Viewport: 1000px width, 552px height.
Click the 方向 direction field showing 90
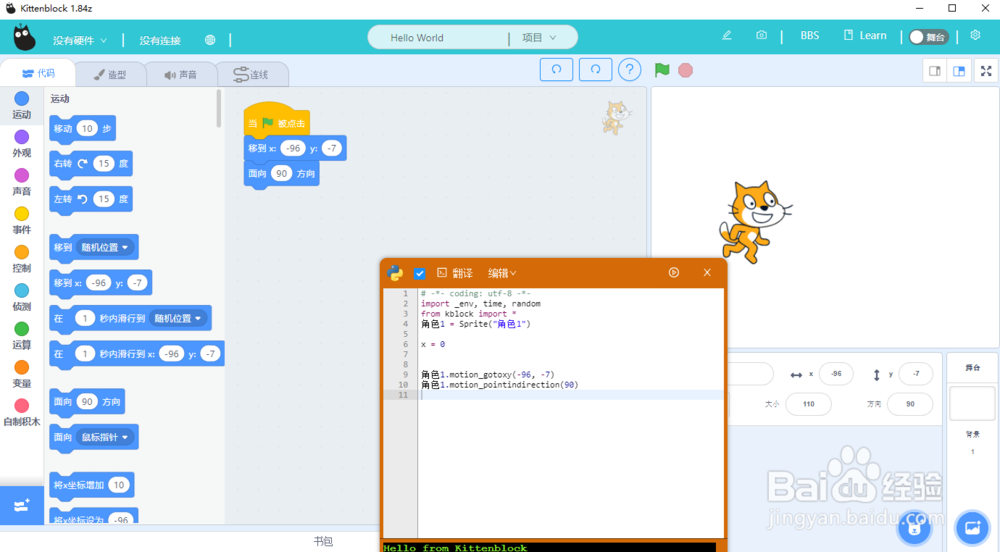point(910,404)
